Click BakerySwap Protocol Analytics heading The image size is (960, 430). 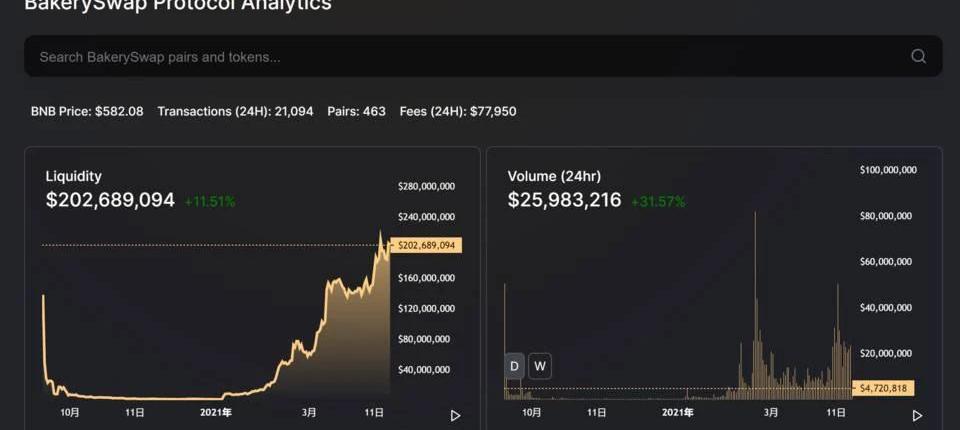coord(178,6)
